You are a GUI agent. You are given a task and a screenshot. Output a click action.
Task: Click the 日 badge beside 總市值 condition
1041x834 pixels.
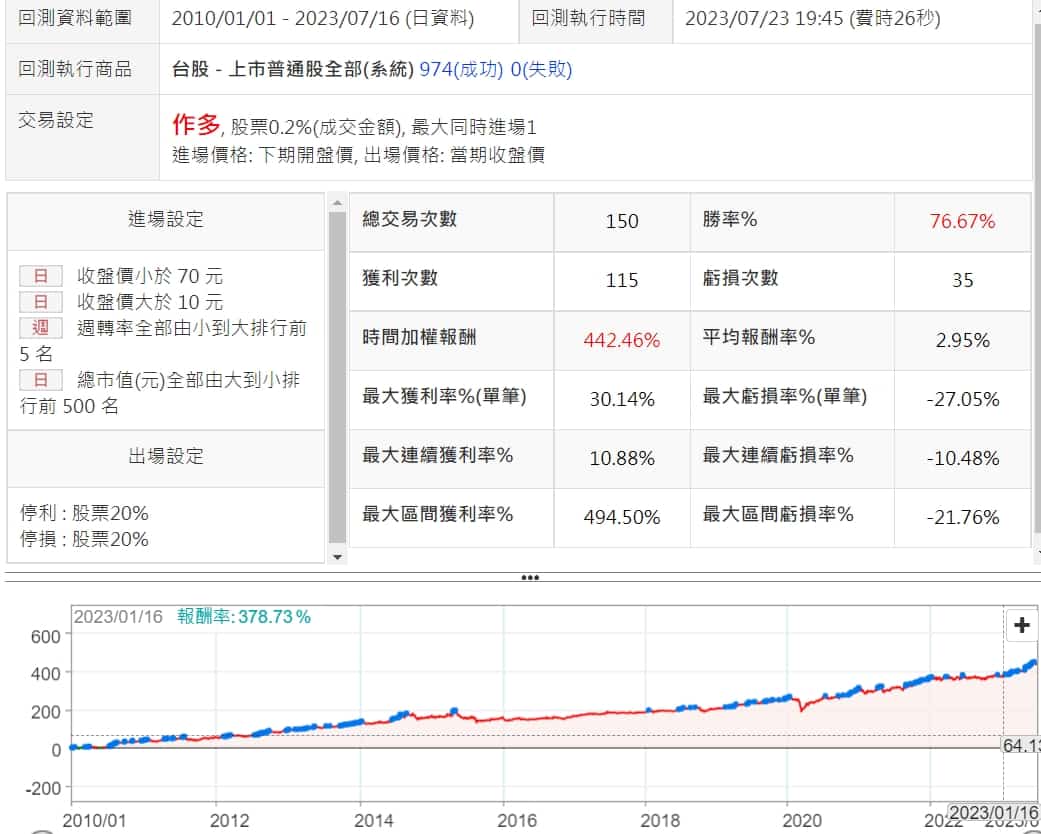[x=41, y=380]
